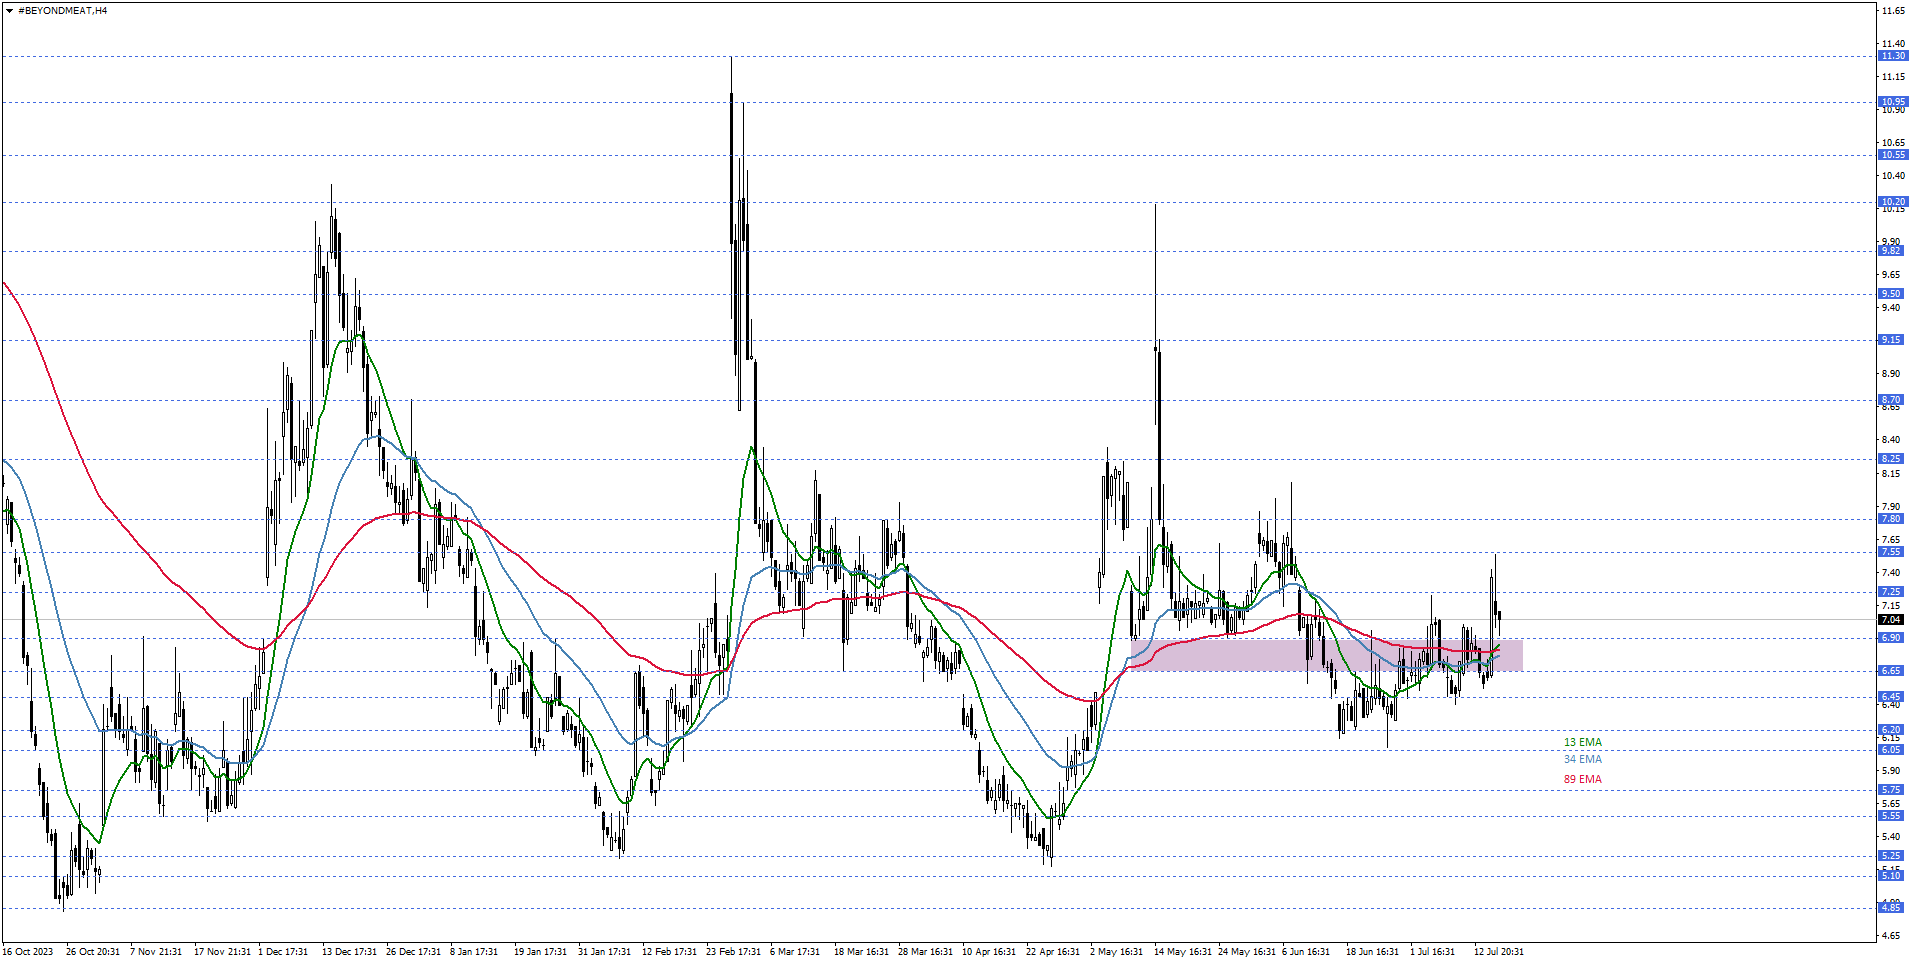Click the 8.25 level price tag
The width and height of the screenshot is (1916, 963).
[x=1892, y=459]
